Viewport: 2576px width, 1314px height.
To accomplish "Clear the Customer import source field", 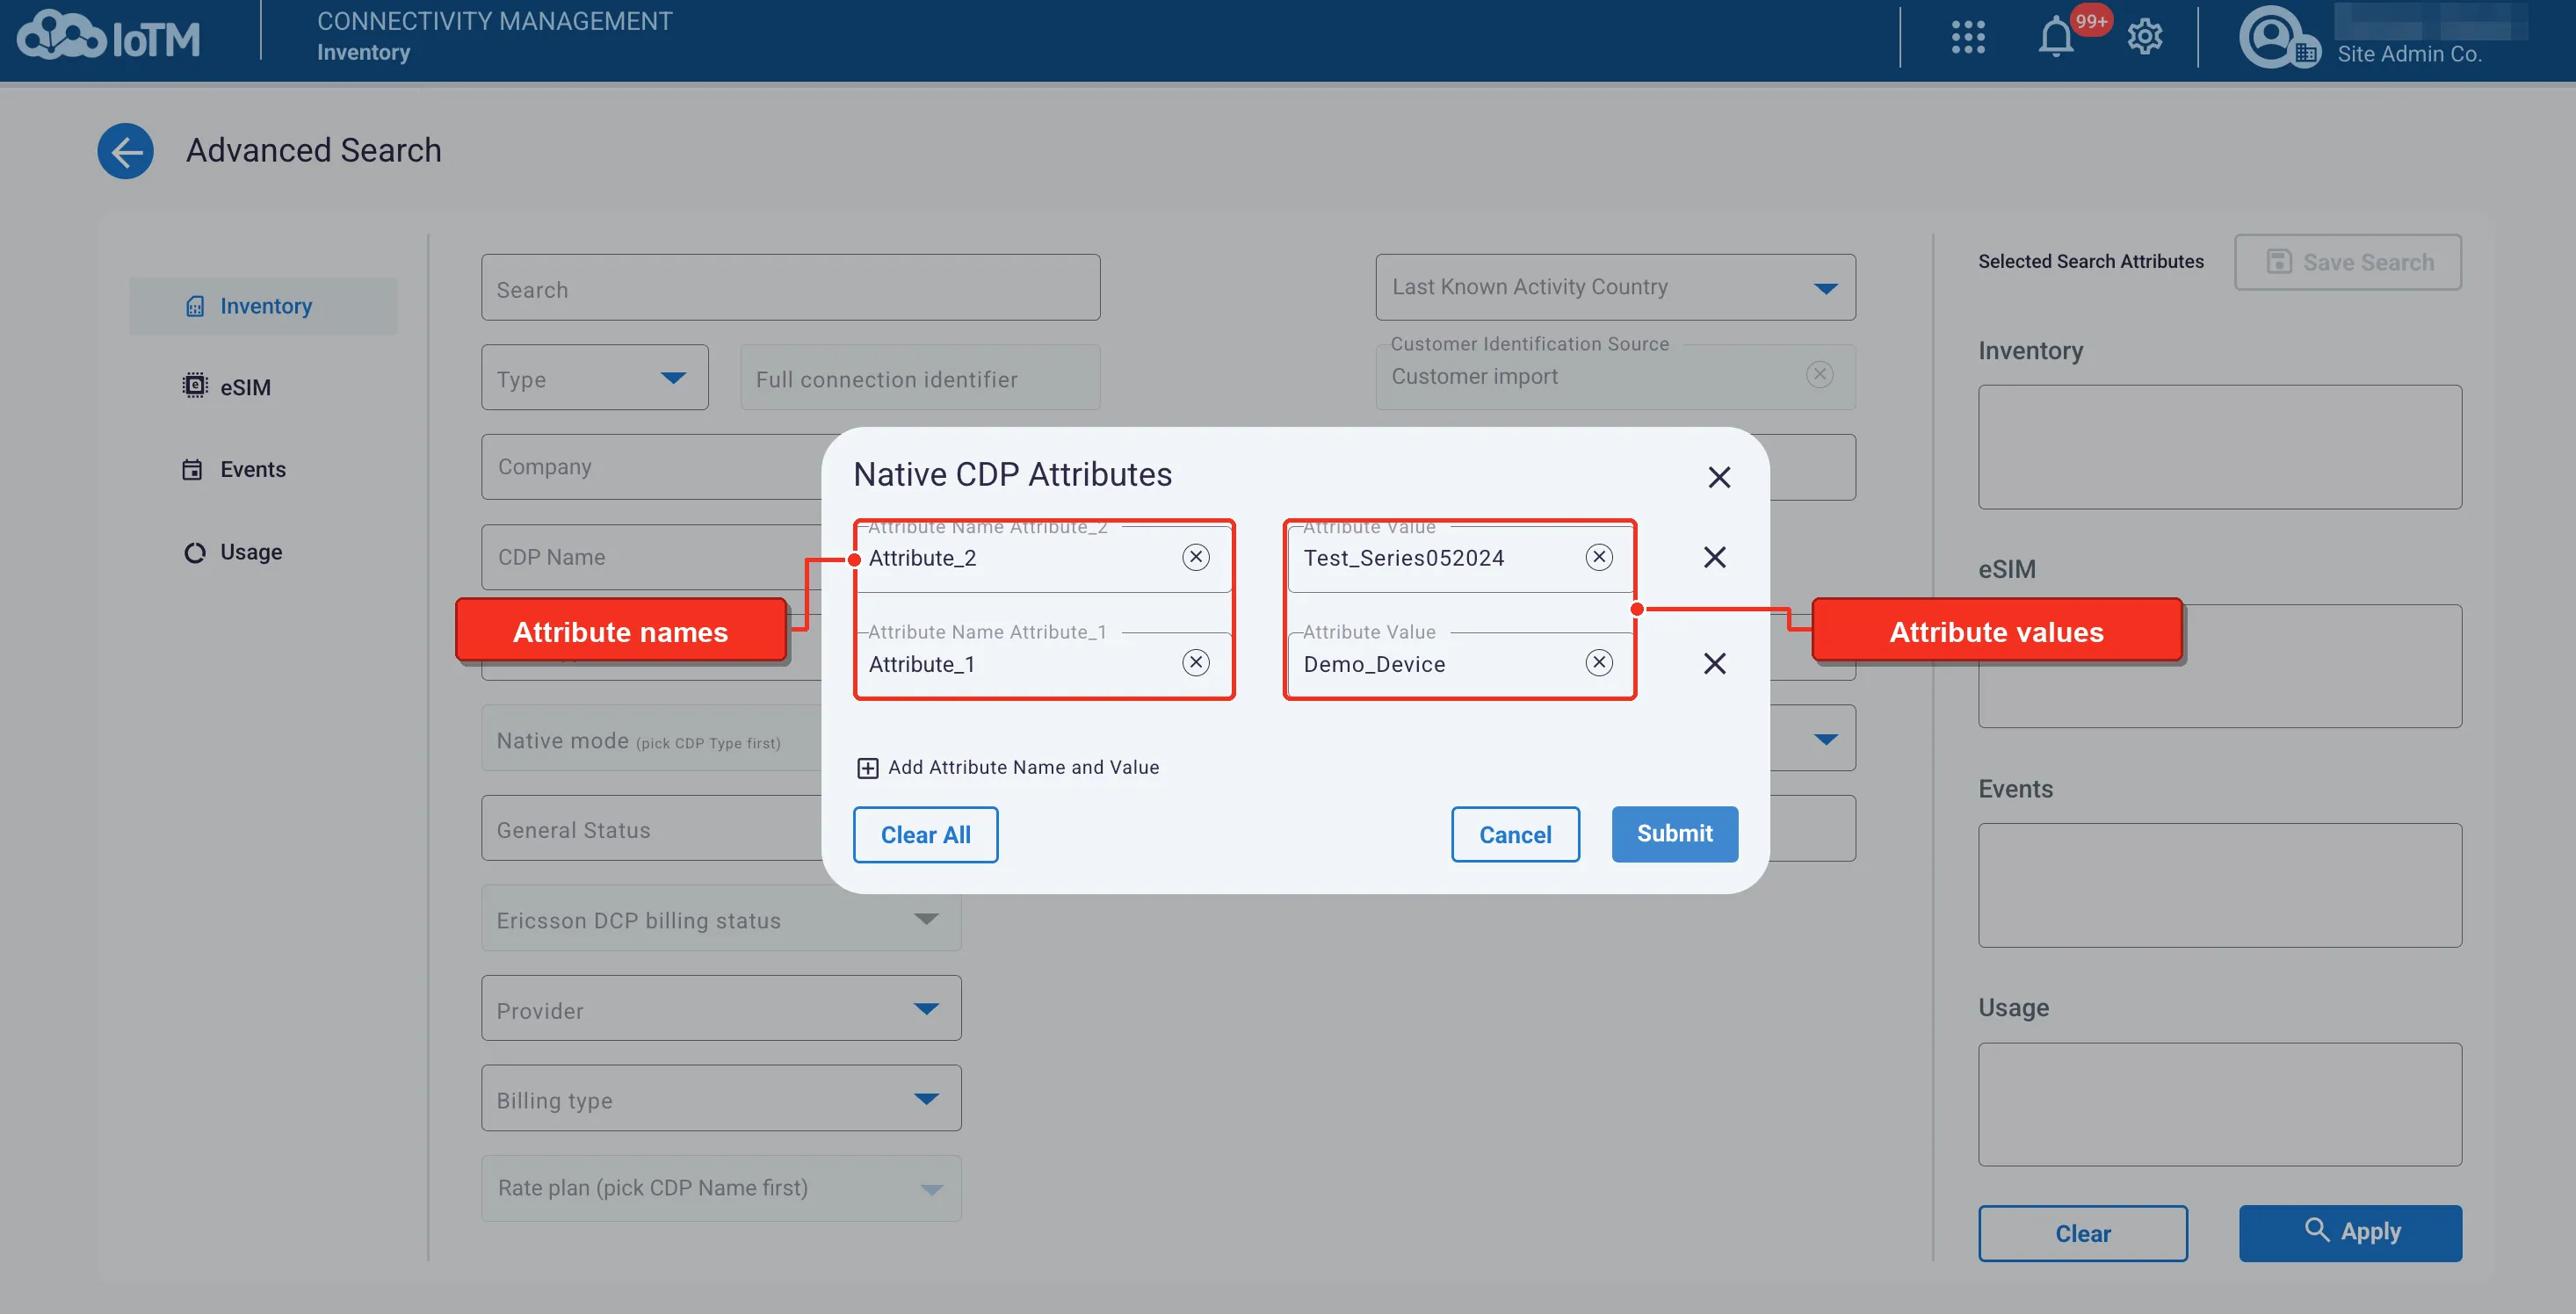I will point(1820,375).
